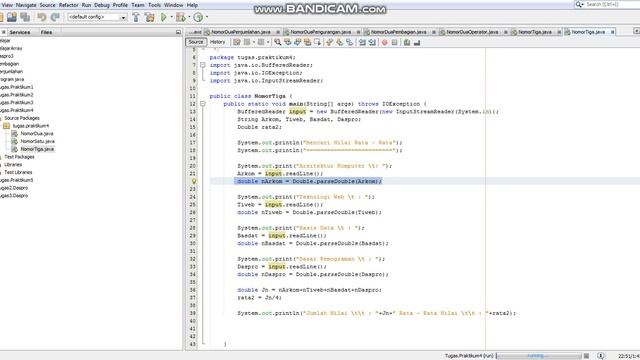
Task: Build the project with hammer icon
Action: [x=136, y=17]
